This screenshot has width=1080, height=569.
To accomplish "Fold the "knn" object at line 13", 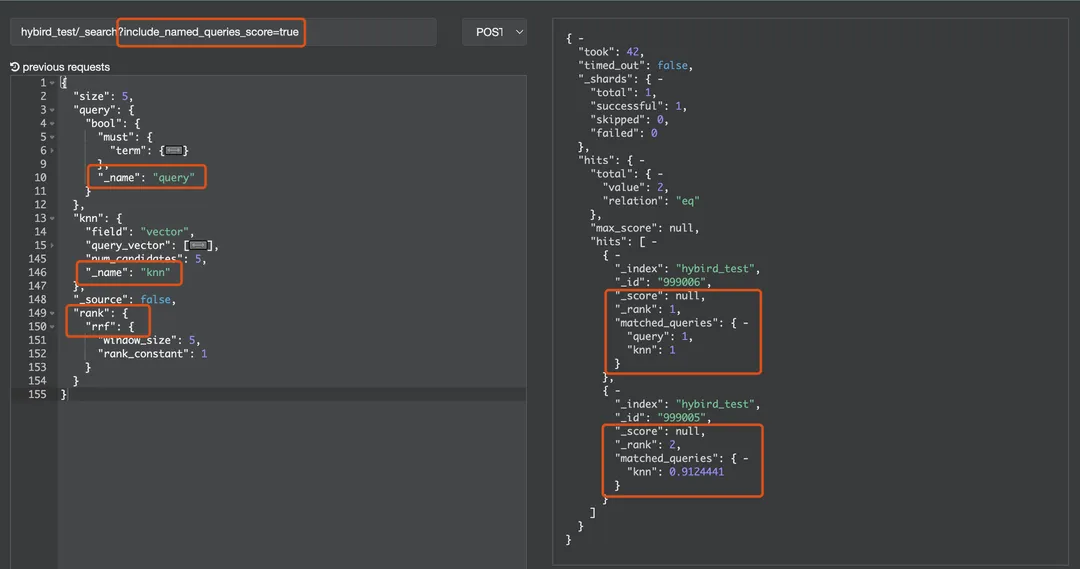I will pos(52,218).
